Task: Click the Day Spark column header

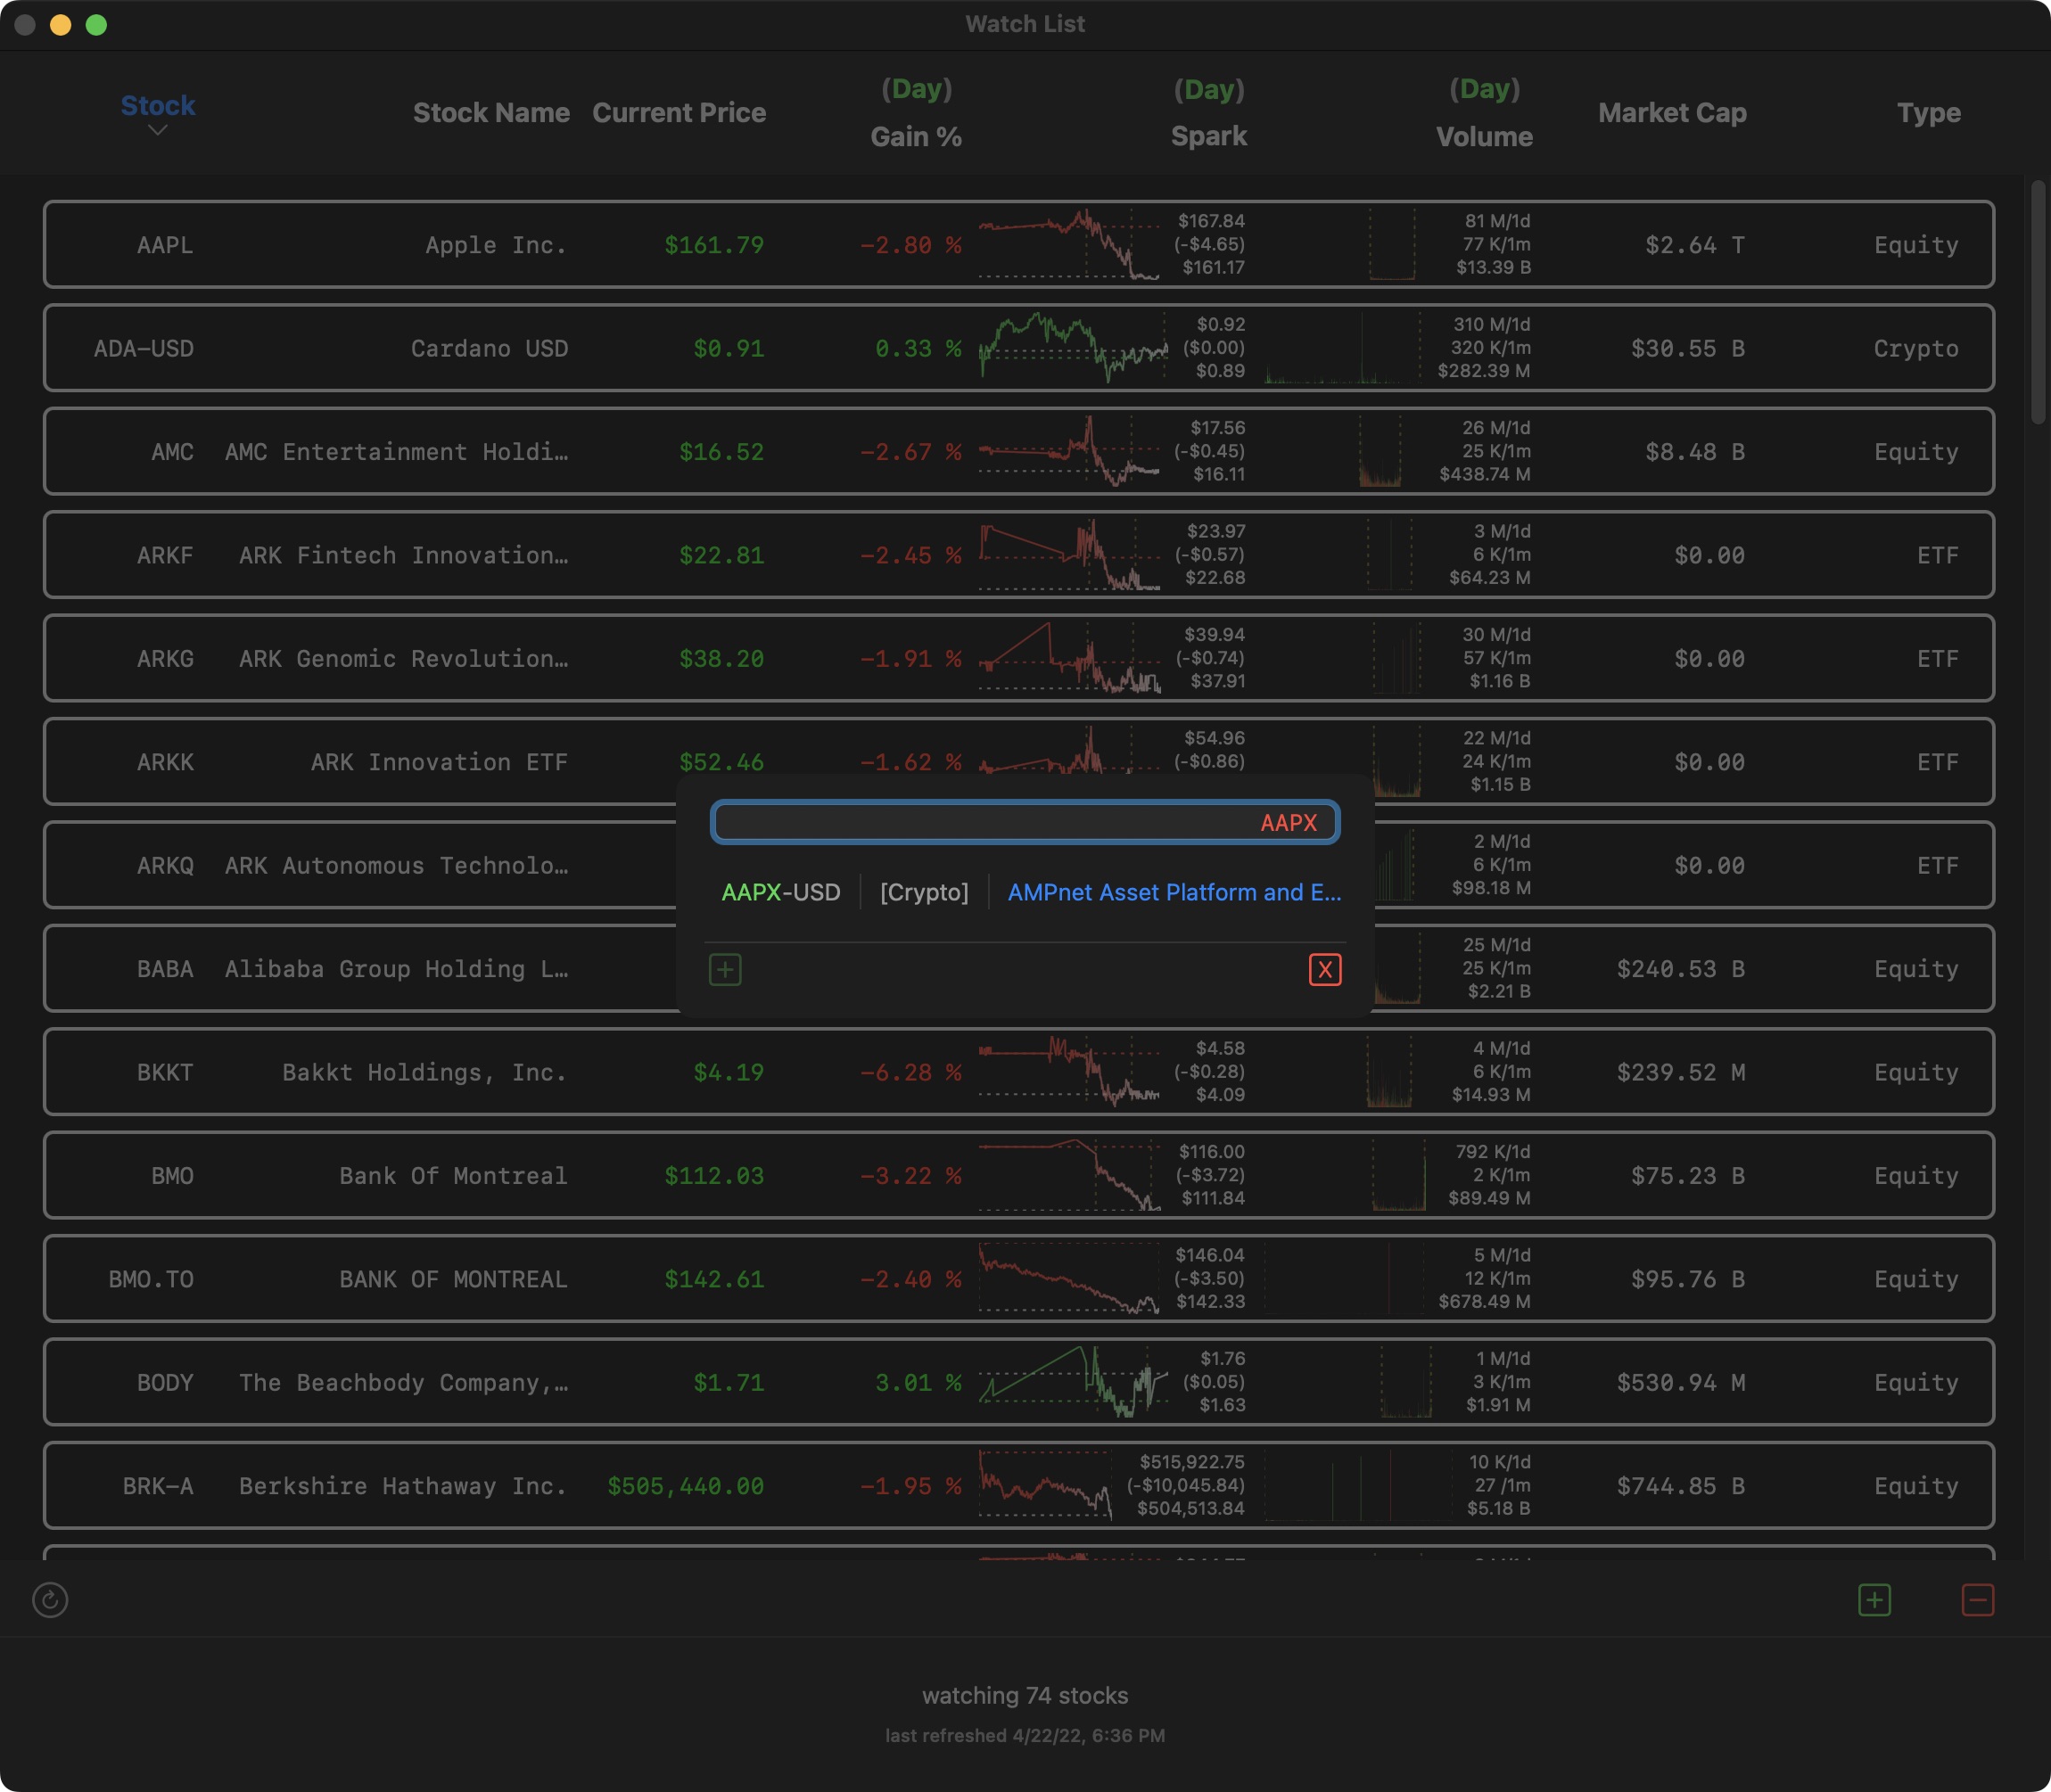Action: click(x=1209, y=113)
